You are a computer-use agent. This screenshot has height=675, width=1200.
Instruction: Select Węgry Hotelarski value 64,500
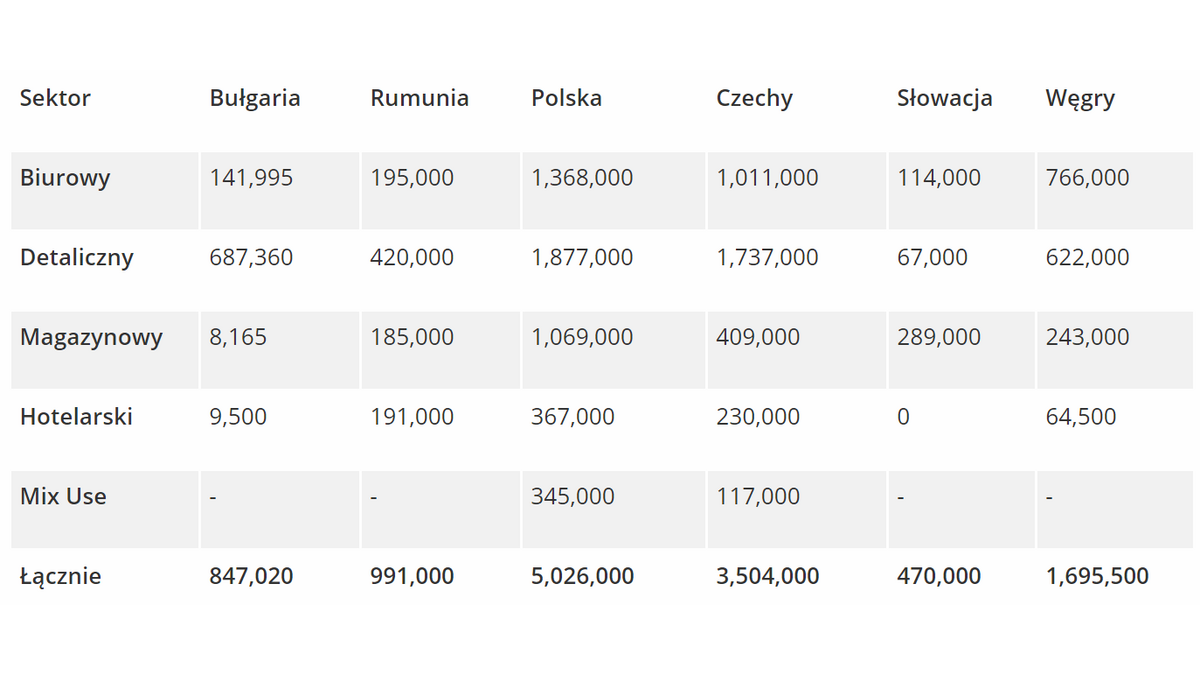1081,417
